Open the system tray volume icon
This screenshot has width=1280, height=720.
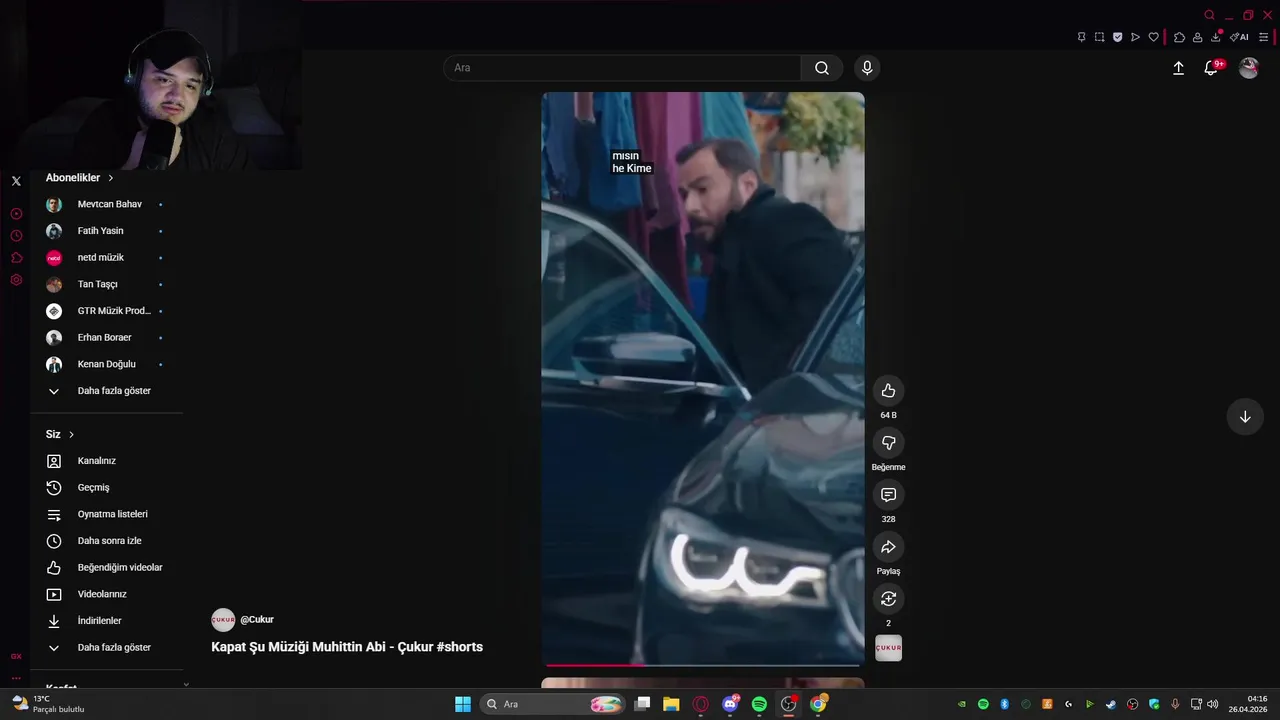click(x=1212, y=704)
